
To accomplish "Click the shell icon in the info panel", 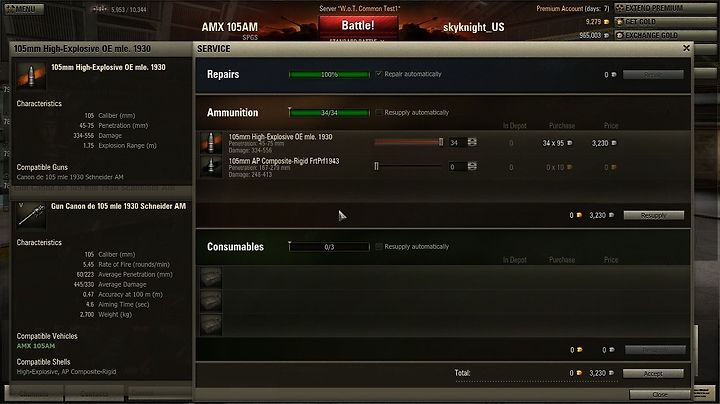I will [31, 76].
